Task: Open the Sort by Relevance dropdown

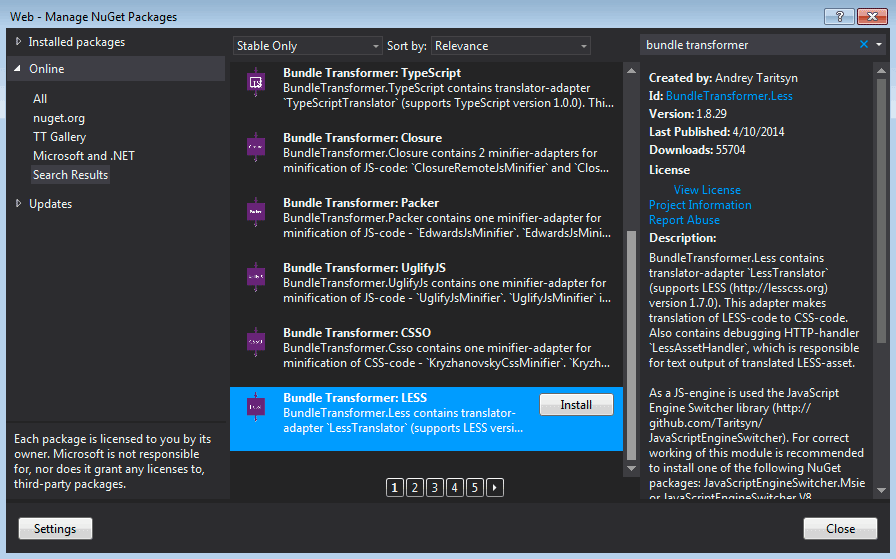Action: (511, 46)
